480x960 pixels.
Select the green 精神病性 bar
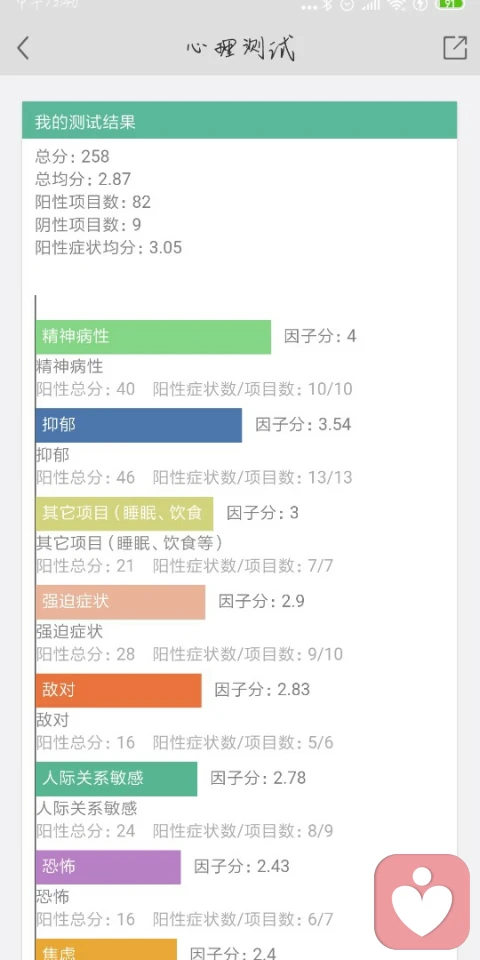pos(153,337)
